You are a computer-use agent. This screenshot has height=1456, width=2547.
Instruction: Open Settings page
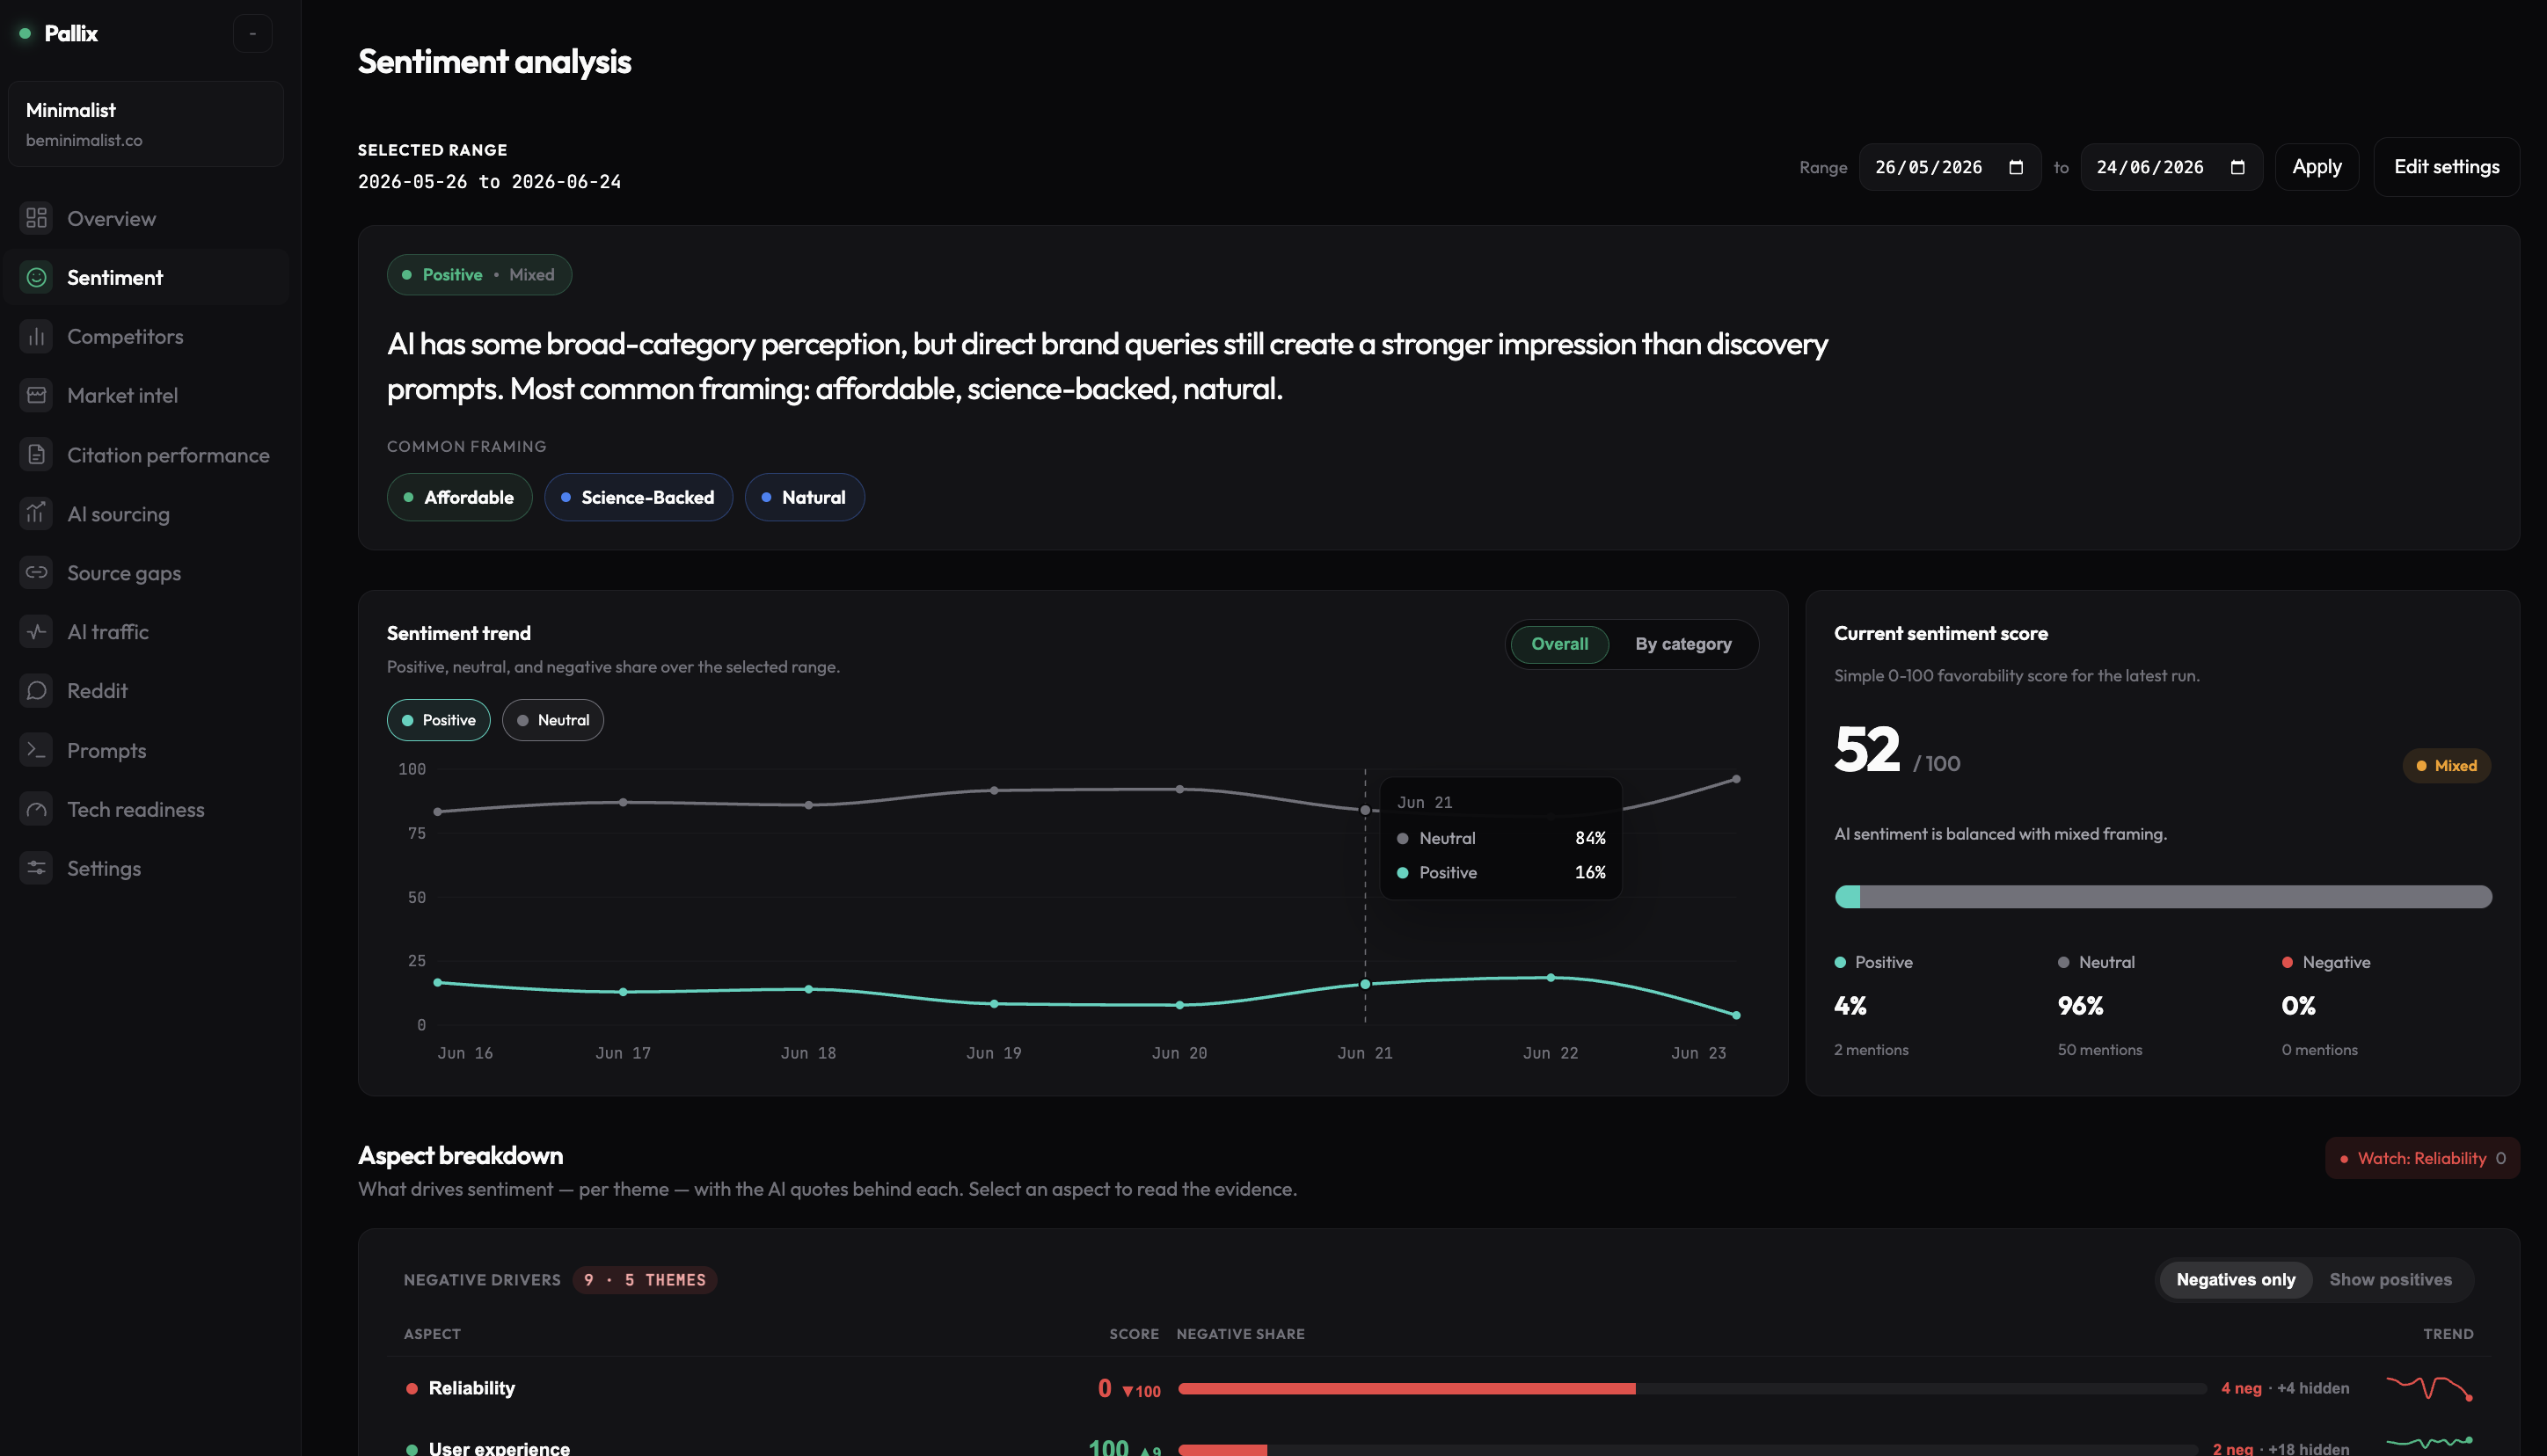point(146,868)
